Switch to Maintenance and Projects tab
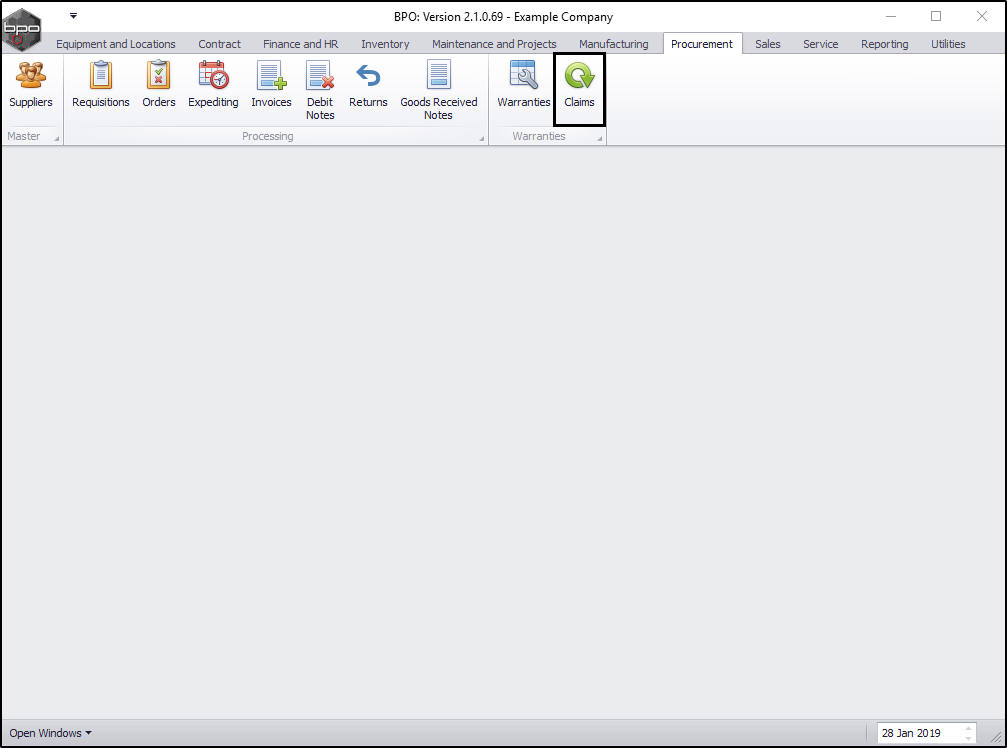This screenshot has height=748, width=1007. pos(494,44)
